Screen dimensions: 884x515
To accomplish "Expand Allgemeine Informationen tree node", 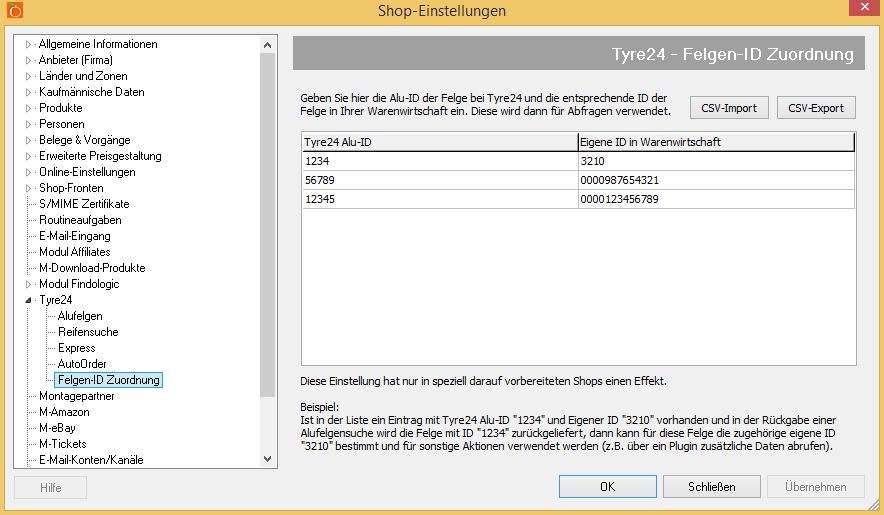I will pos(28,44).
